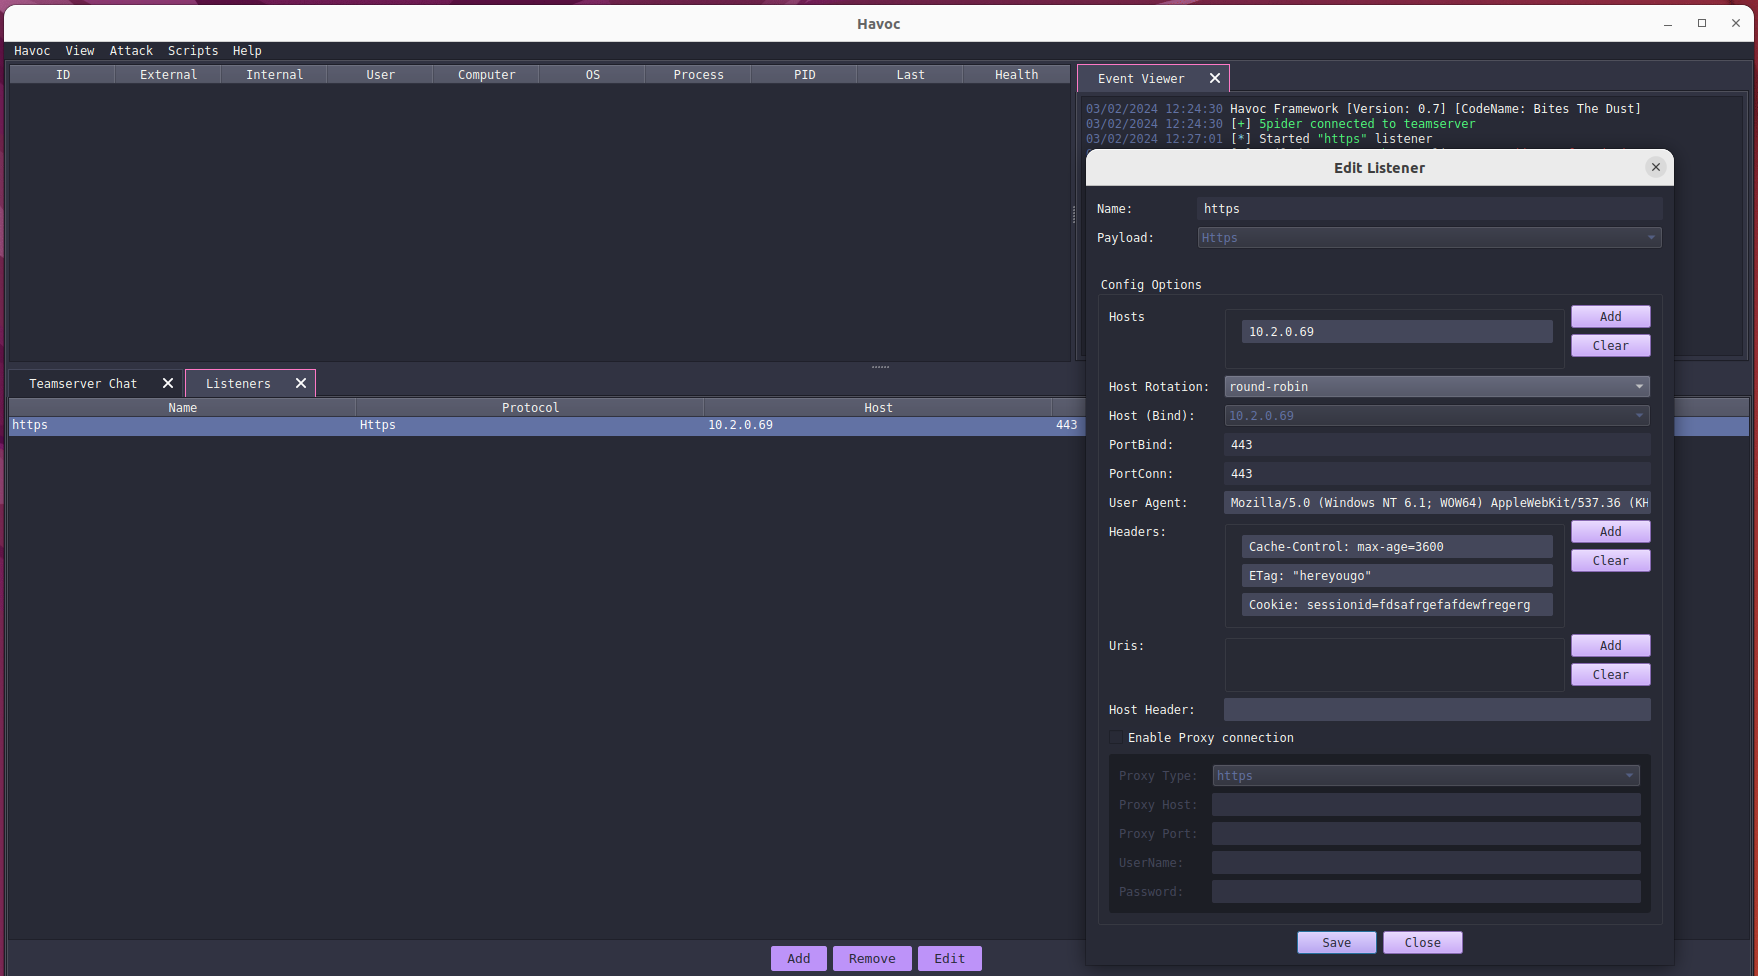The height and width of the screenshot is (976, 1758).
Task: Click the Proxy Port field
Action: pos(1426,834)
